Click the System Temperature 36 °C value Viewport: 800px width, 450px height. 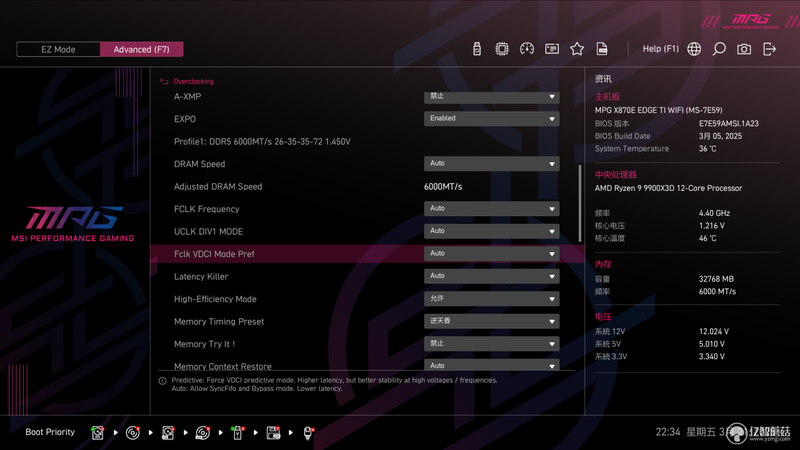(x=708, y=148)
